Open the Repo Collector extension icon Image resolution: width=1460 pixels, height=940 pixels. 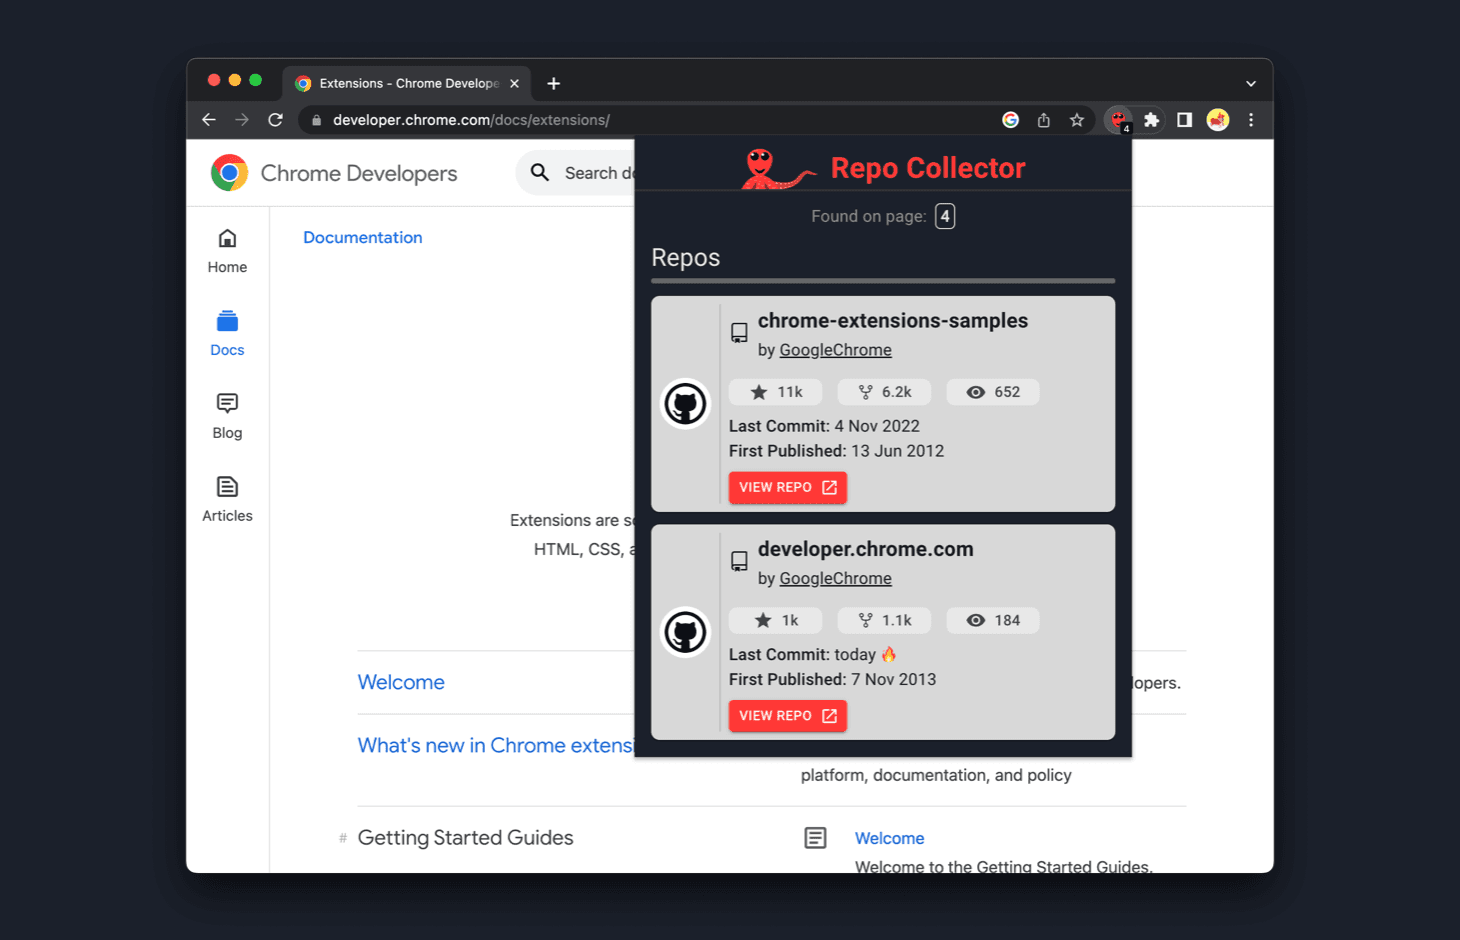tap(1118, 119)
